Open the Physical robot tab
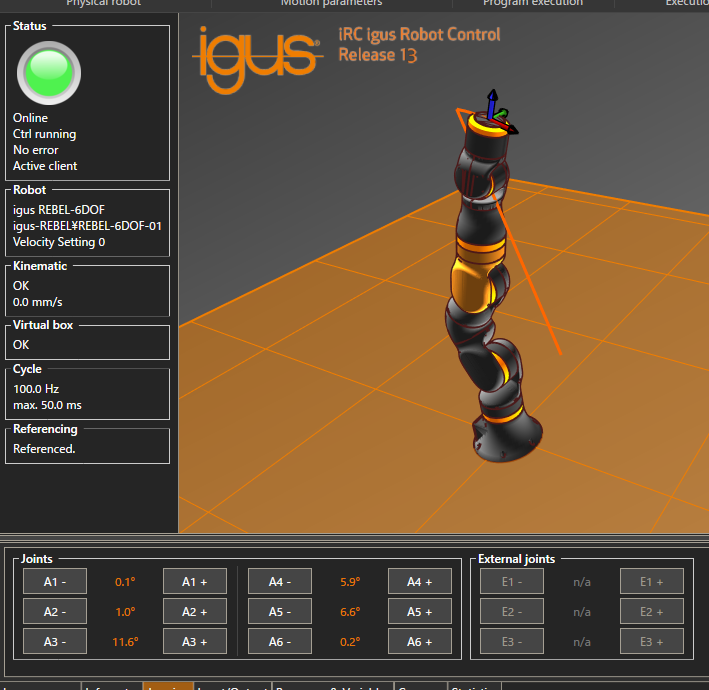 tap(103, 4)
